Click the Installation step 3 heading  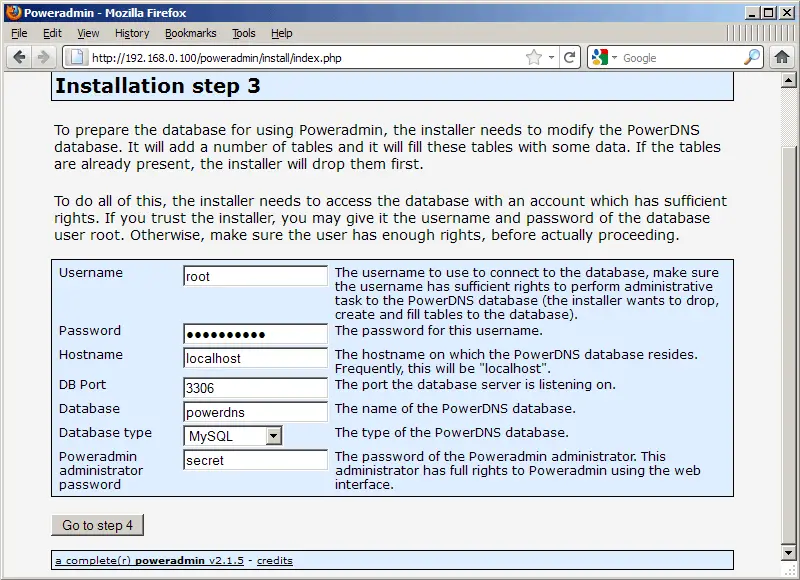[158, 86]
